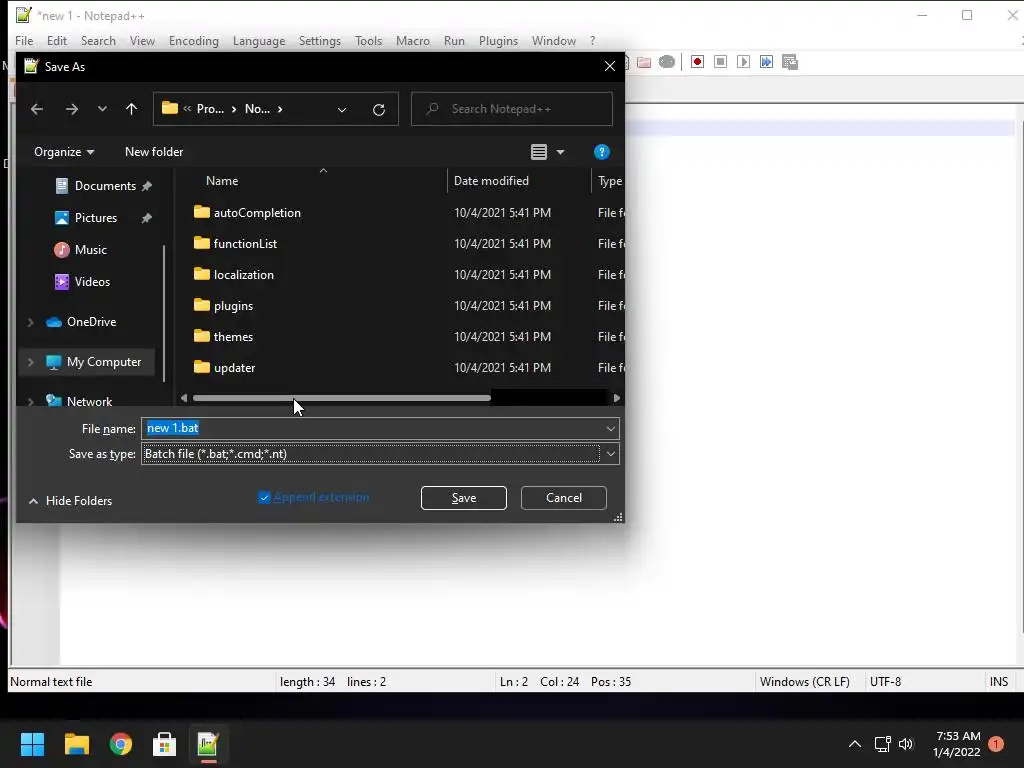This screenshot has height=768, width=1024.
Task: Select My Computer in navigation pane
Action: tap(103, 362)
